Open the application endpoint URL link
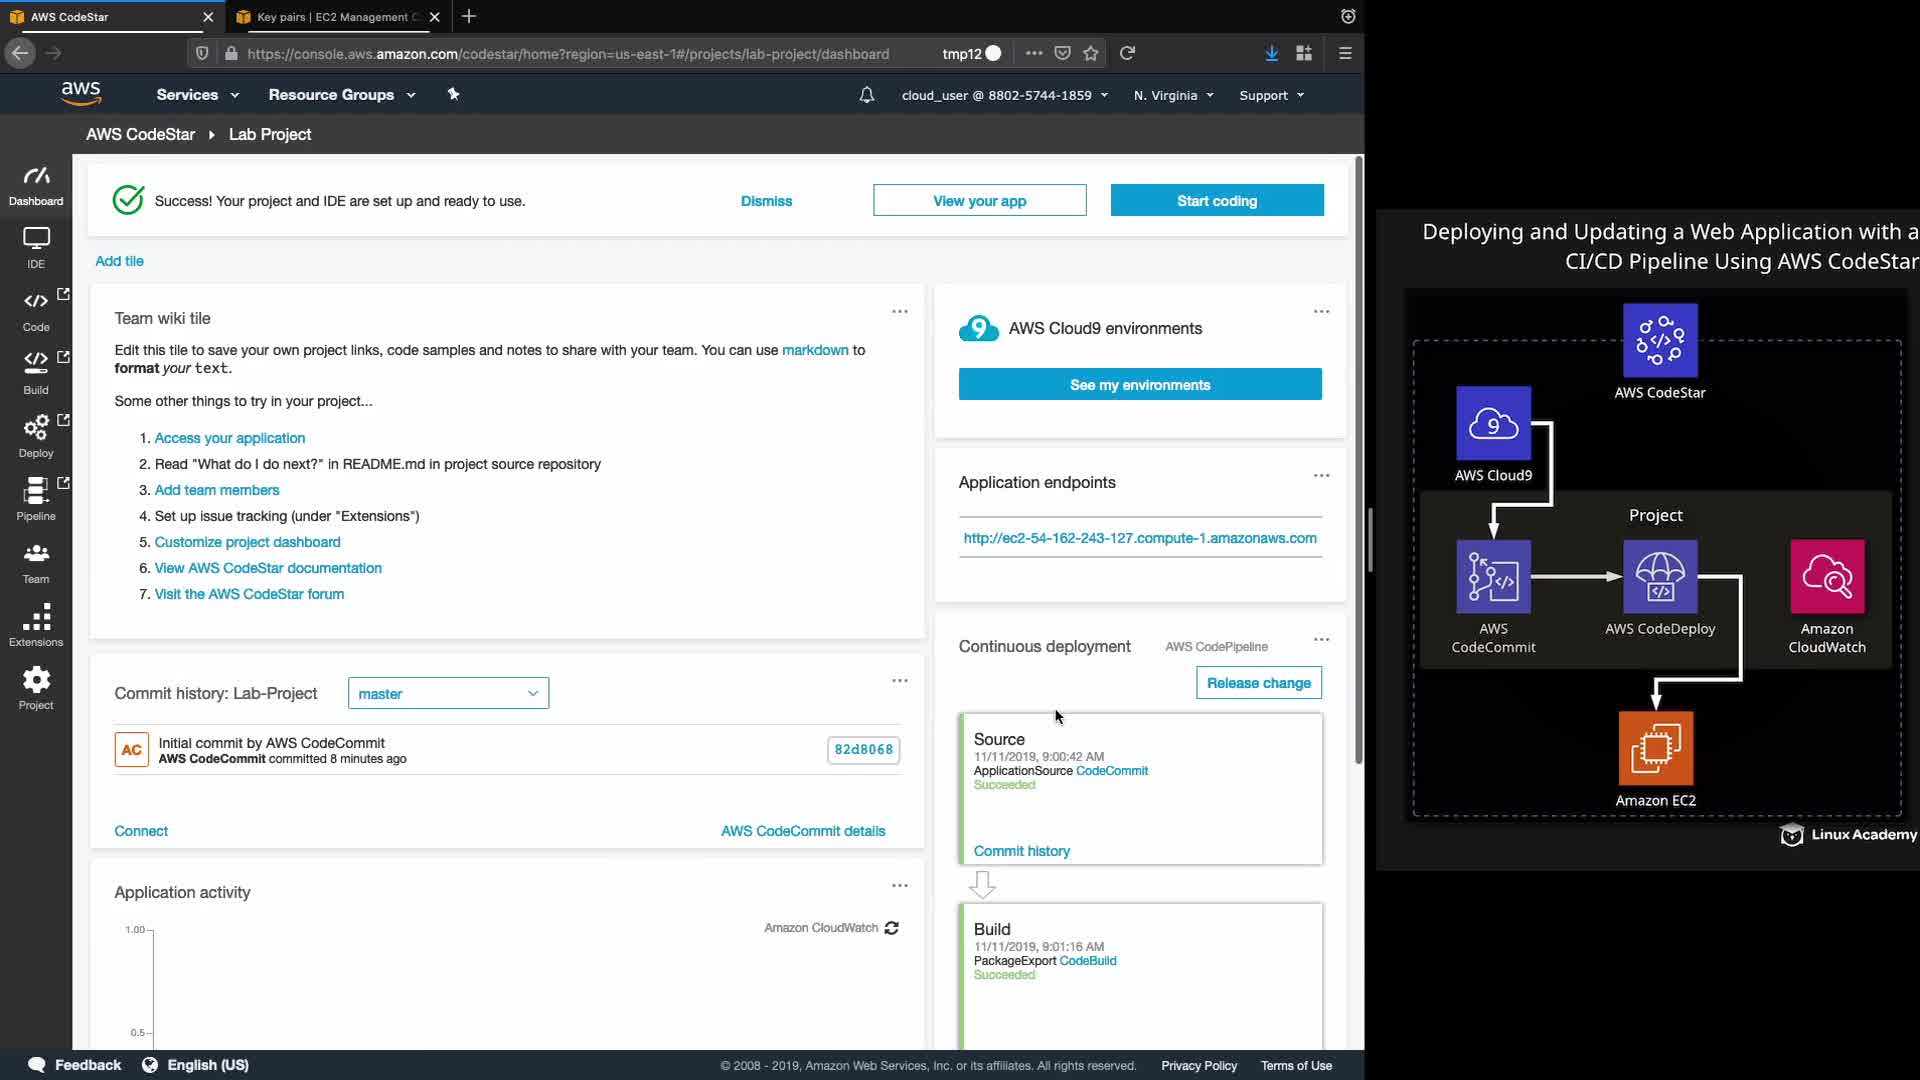The width and height of the screenshot is (1920, 1080). [x=1140, y=538]
